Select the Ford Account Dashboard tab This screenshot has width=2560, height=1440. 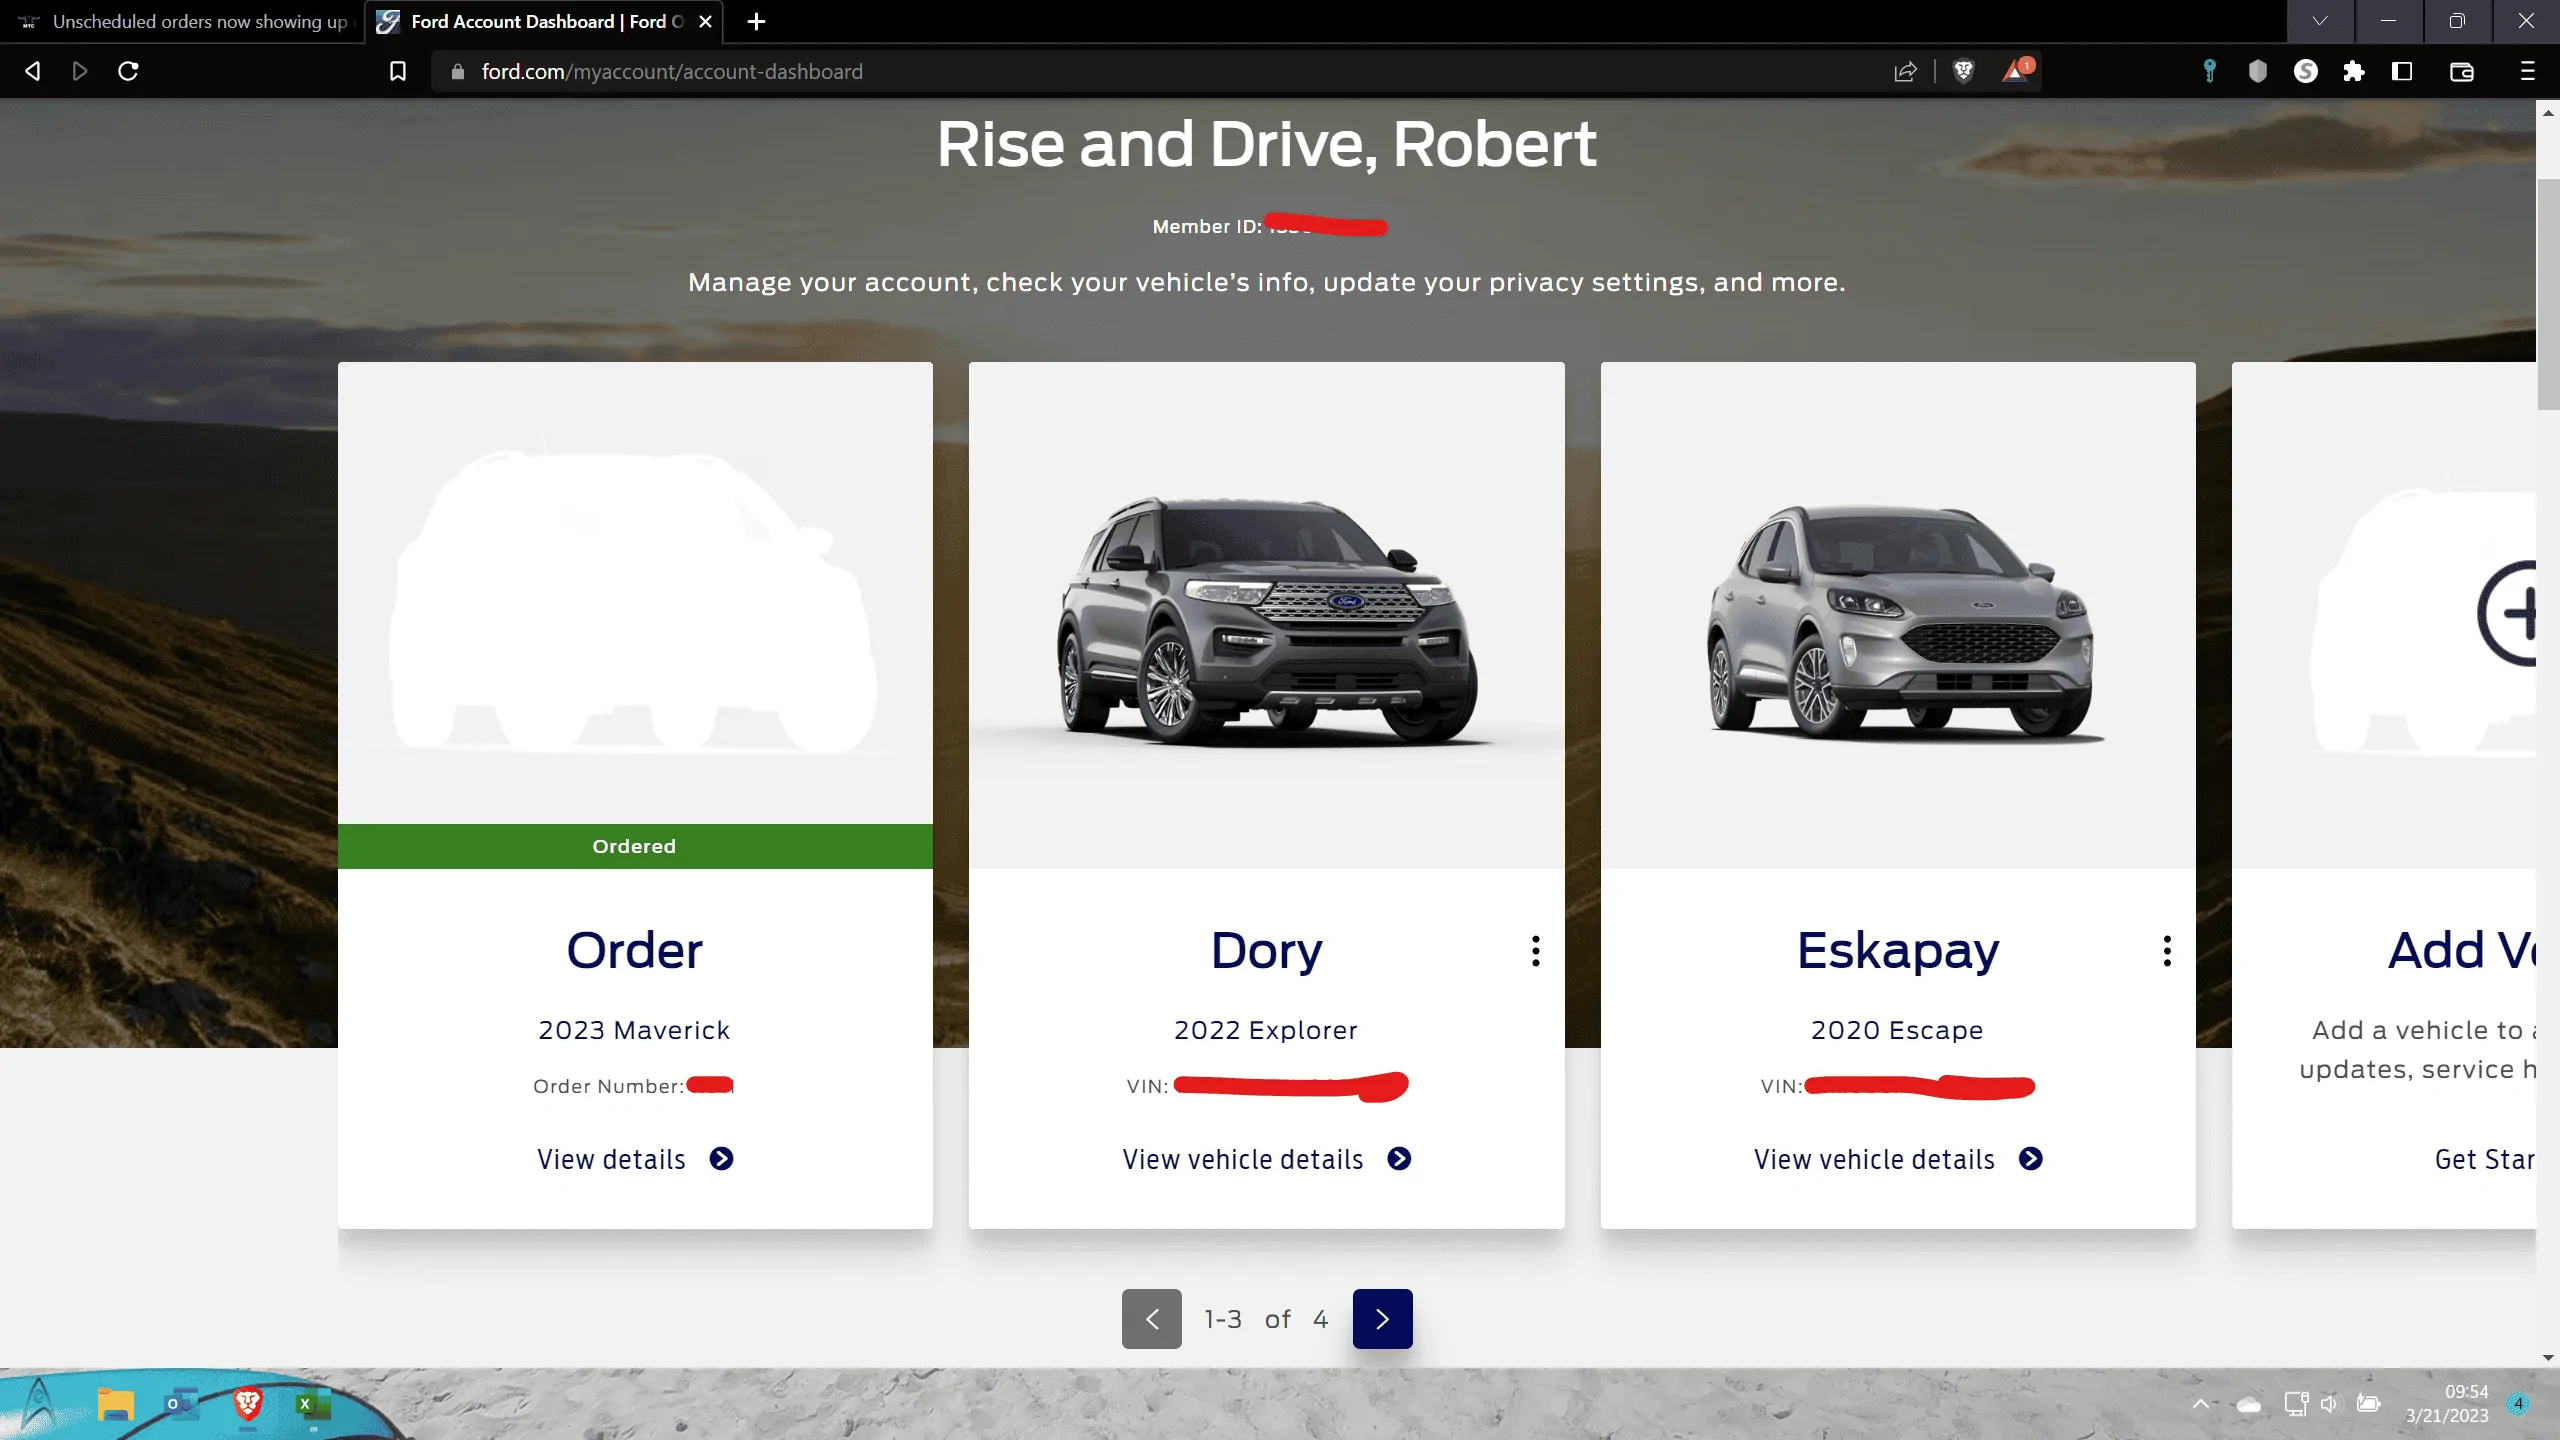coord(545,21)
